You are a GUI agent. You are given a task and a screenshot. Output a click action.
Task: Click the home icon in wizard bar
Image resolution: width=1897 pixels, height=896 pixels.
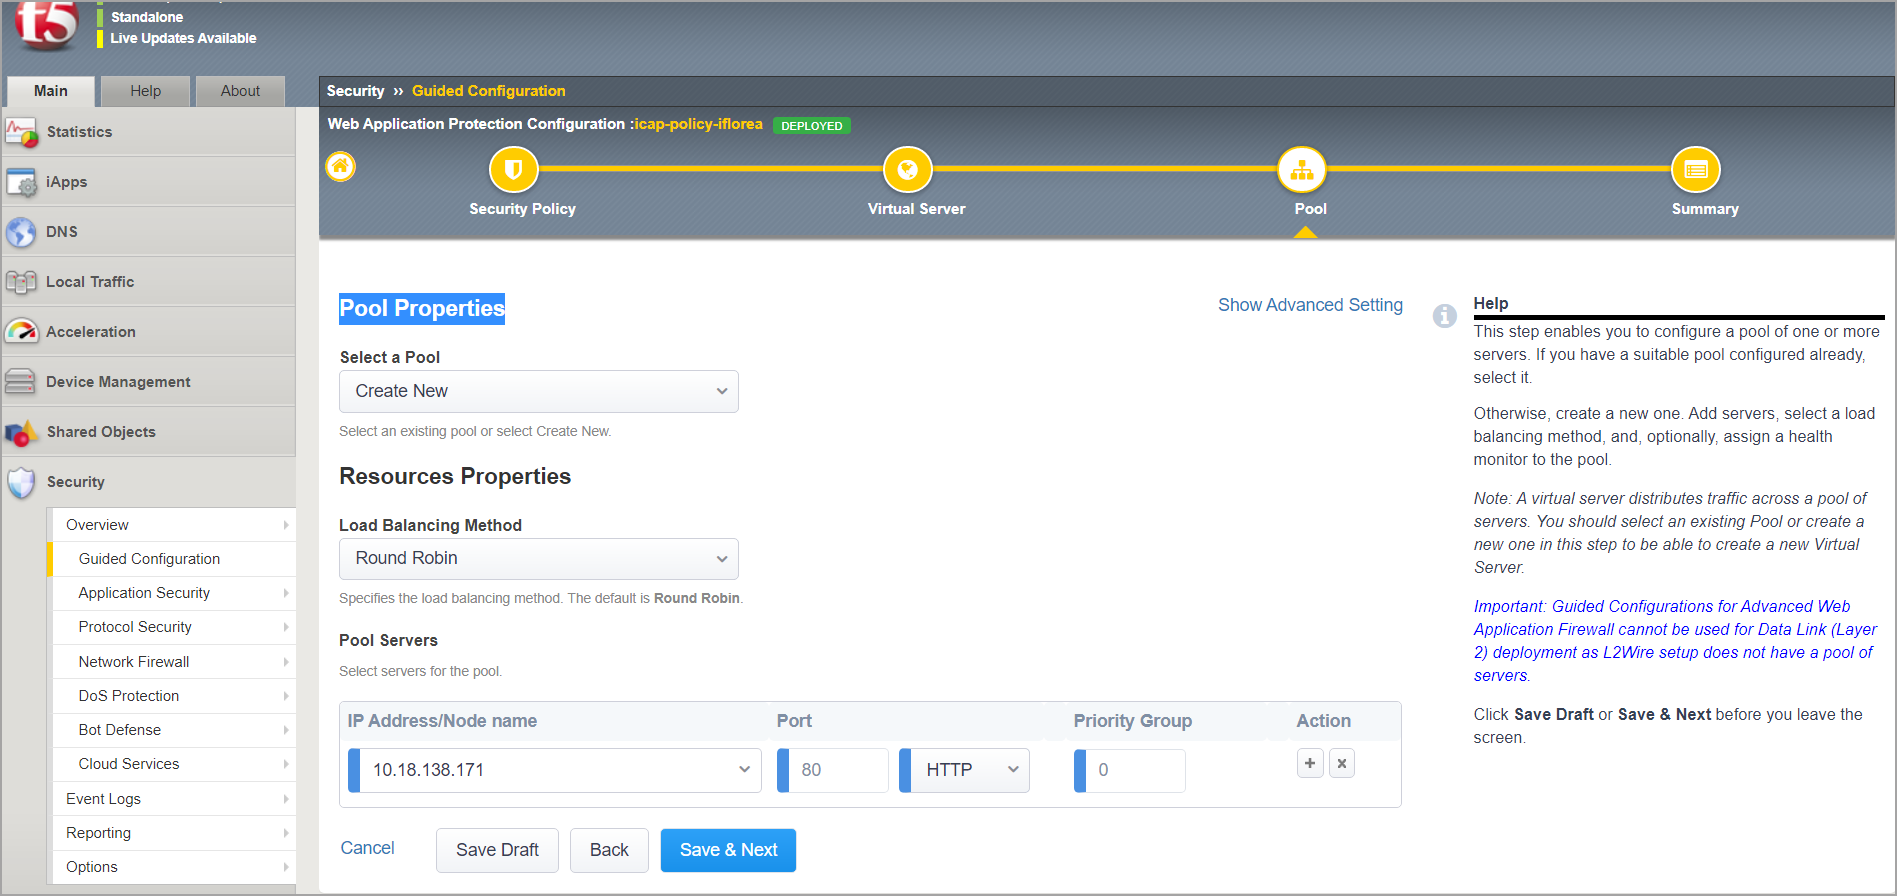coord(341,166)
